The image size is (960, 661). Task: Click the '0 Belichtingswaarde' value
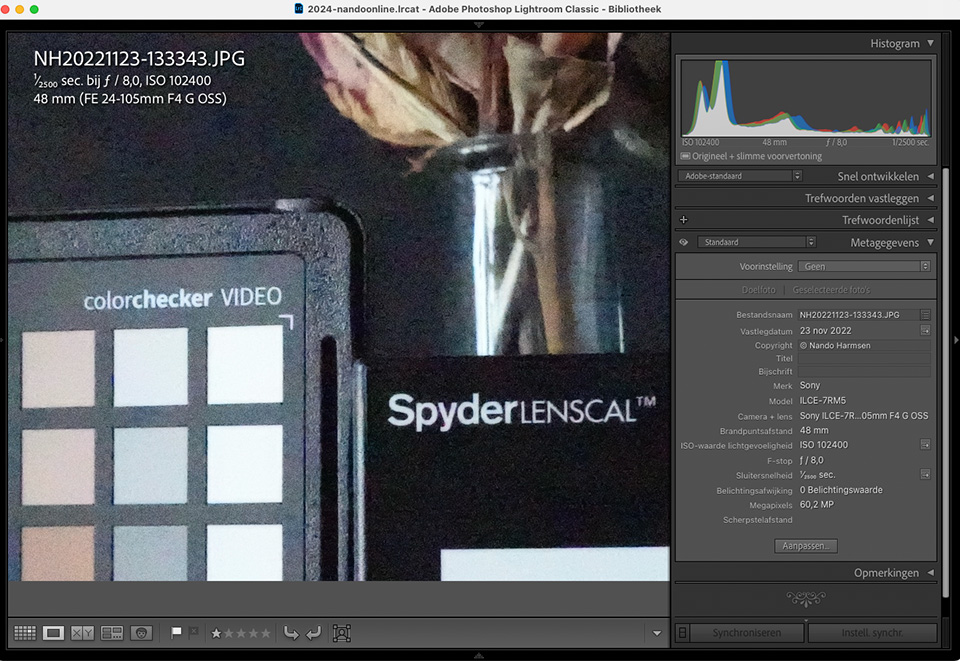click(x=841, y=490)
